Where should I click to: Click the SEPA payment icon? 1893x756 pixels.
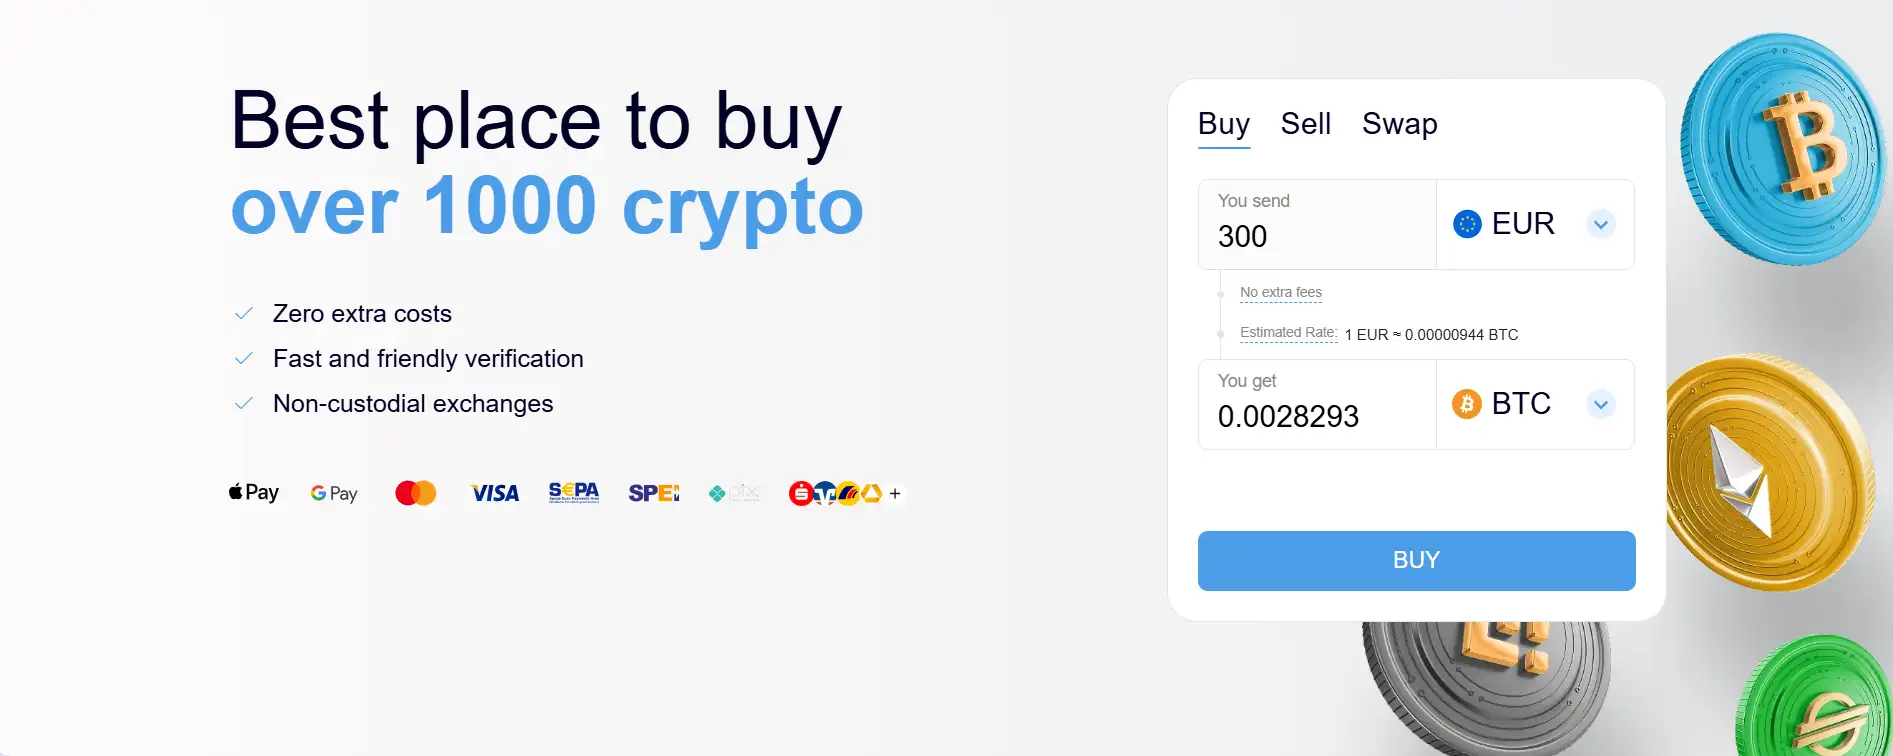pyautogui.click(x=574, y=493)
